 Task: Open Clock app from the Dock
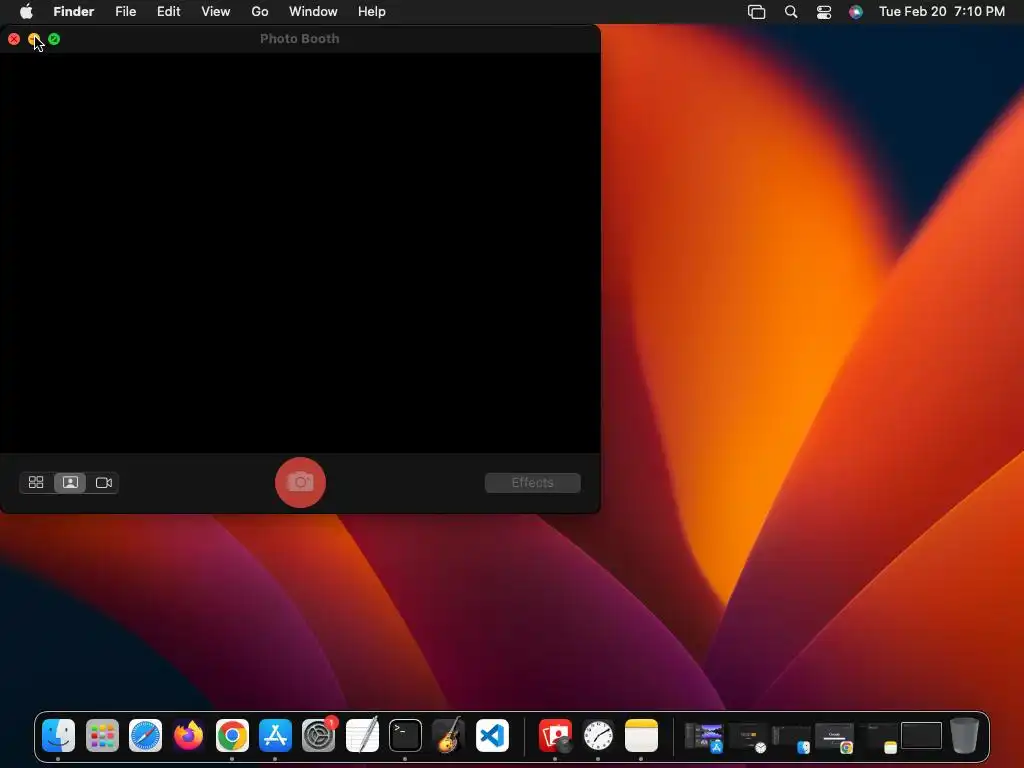[598, 736]
